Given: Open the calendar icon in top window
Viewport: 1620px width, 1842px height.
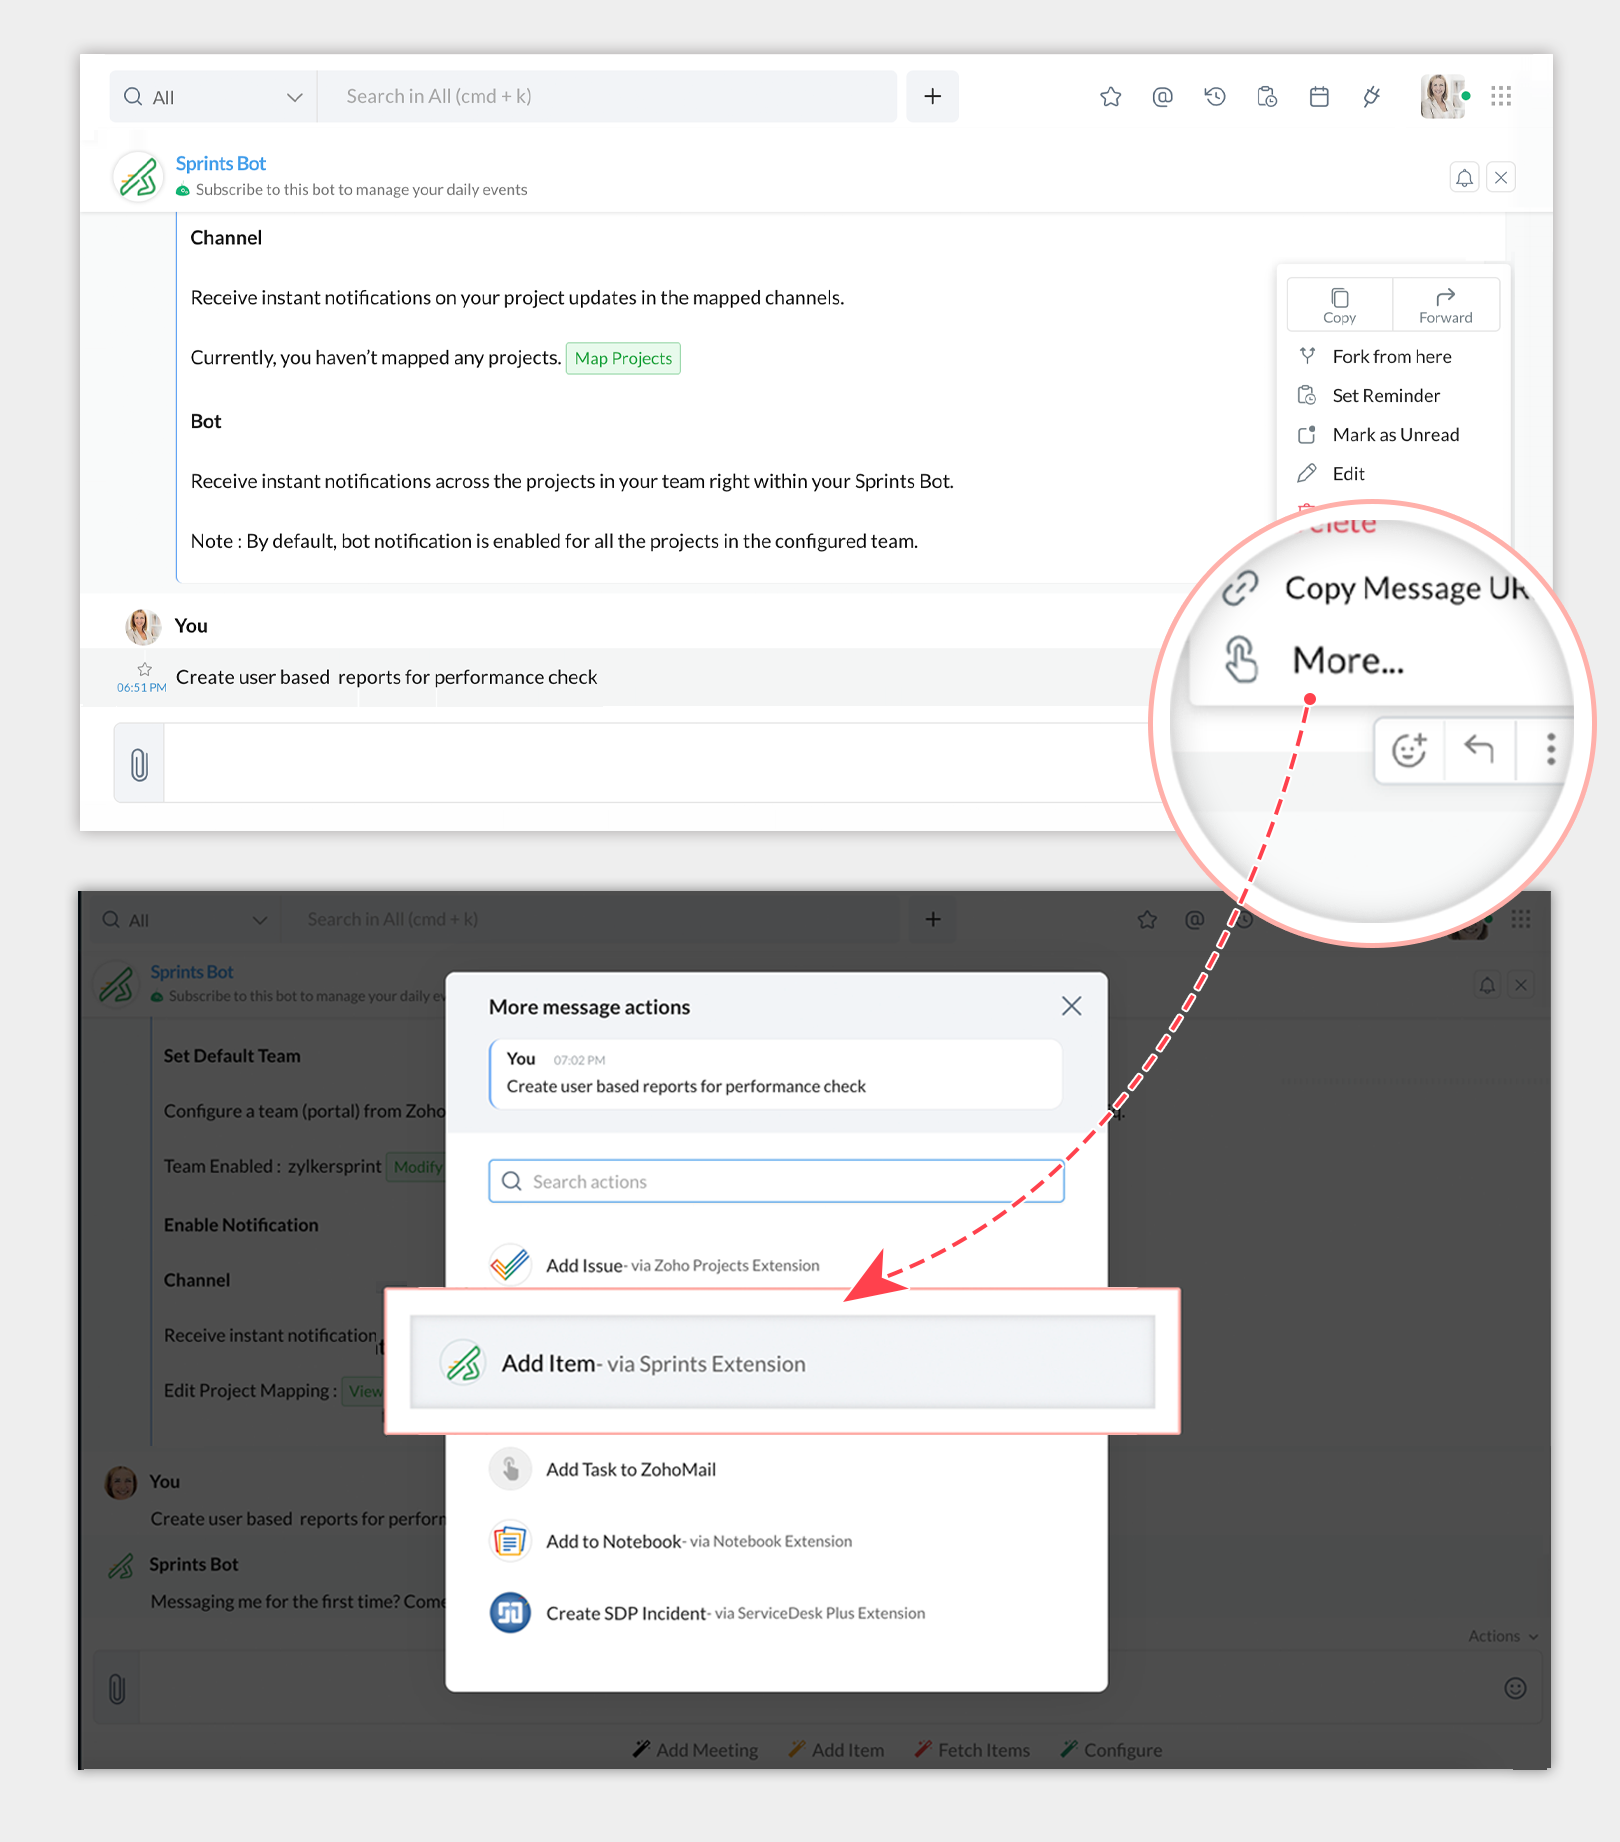Looking at the screenshot, I should click(x=1319, y=97).
